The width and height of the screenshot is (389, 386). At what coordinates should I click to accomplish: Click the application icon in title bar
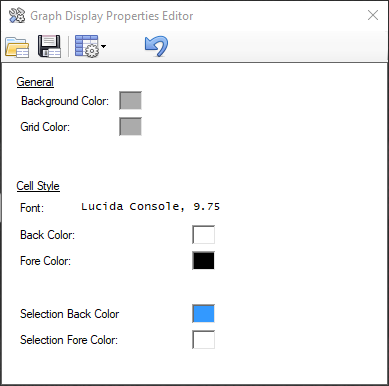tap(17, 15)
